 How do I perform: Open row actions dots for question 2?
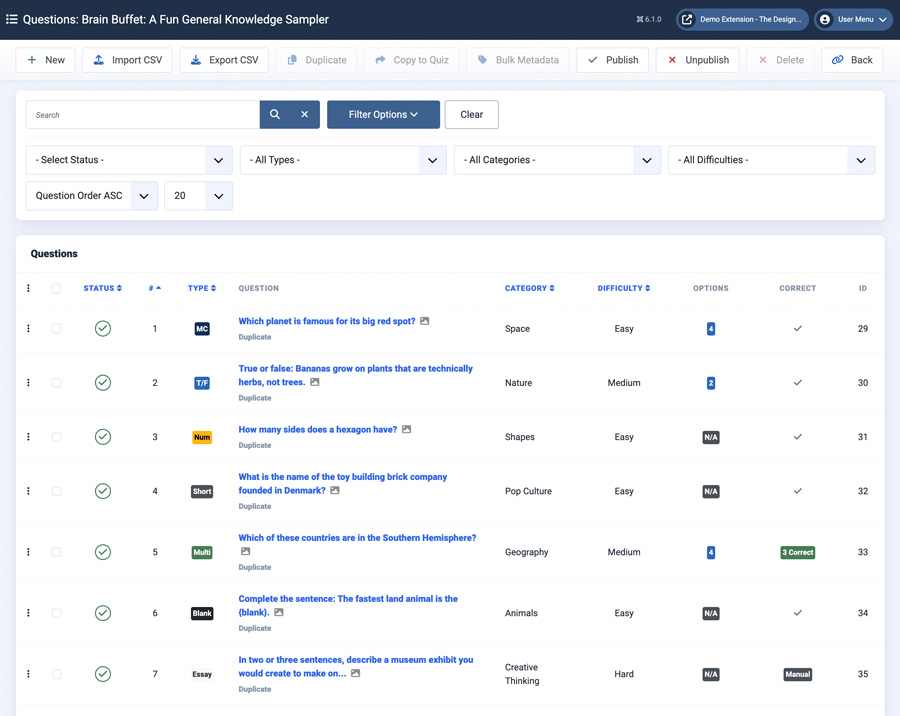pos(28,382)
